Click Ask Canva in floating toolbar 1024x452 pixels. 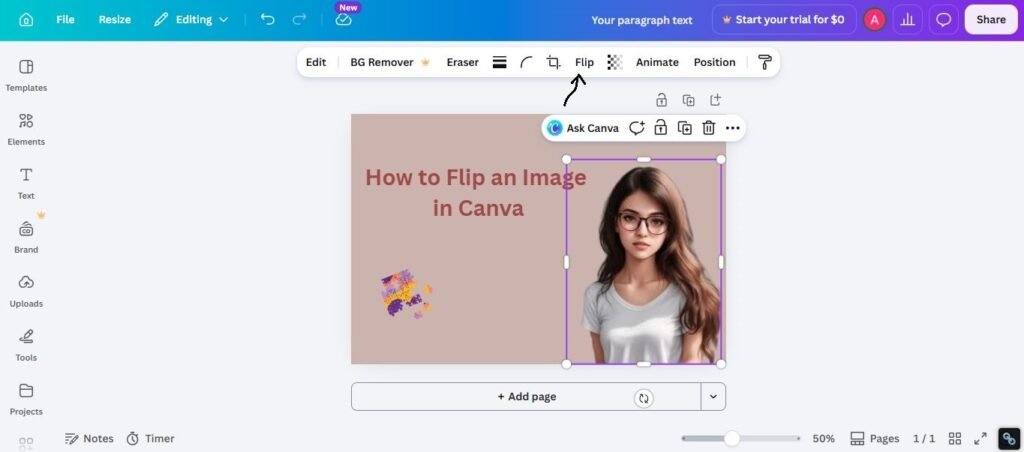(x=583, y=128)
